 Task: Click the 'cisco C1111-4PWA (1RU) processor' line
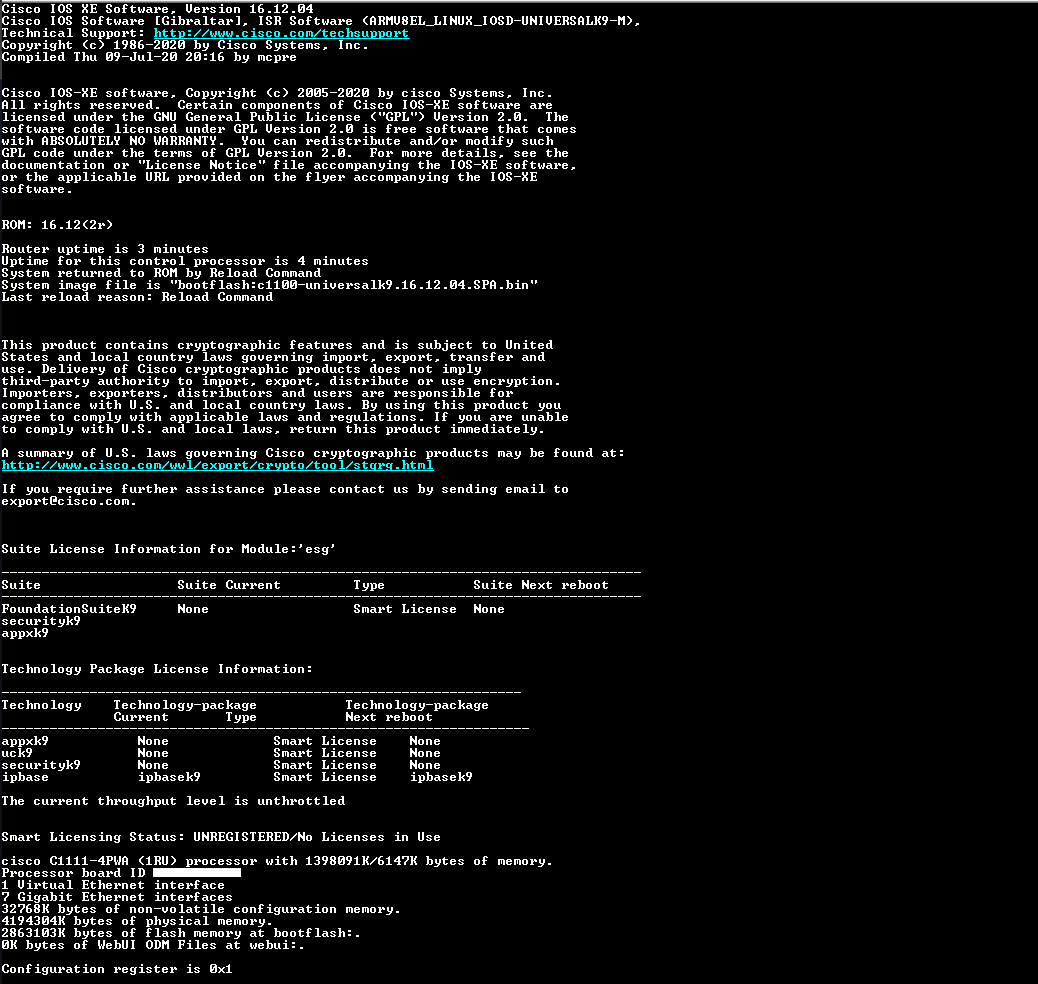click(x=277, y=861)
